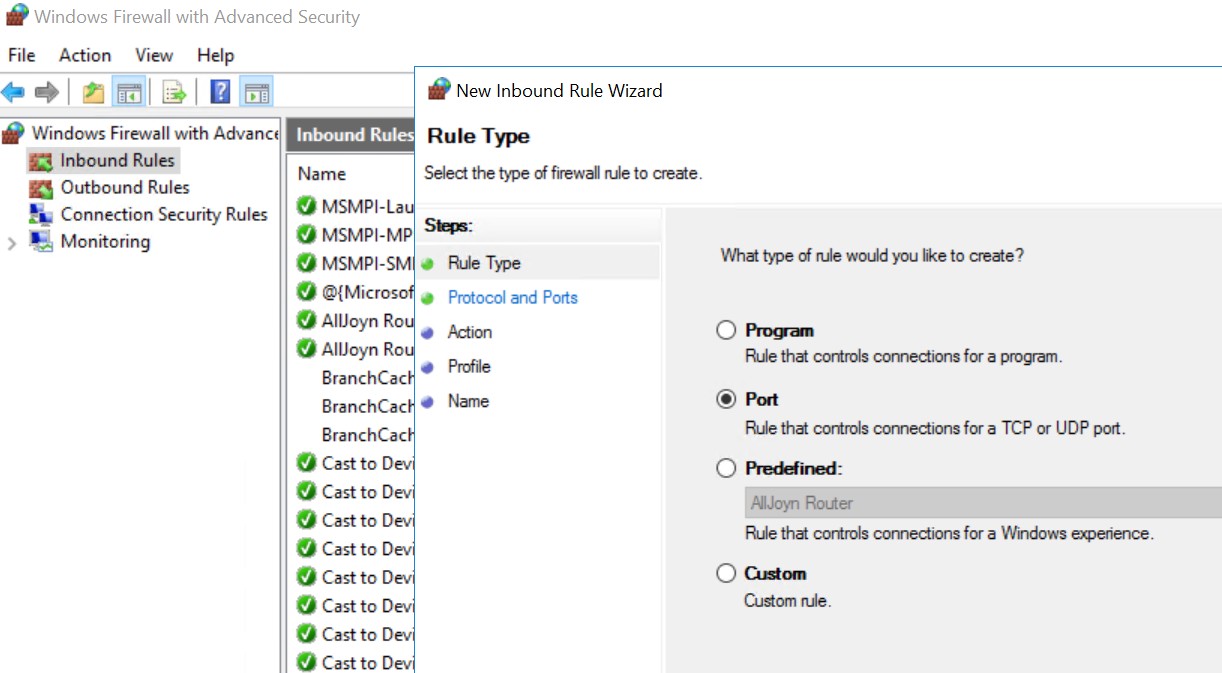Open Help via blue question mark icon

[221, 93]
